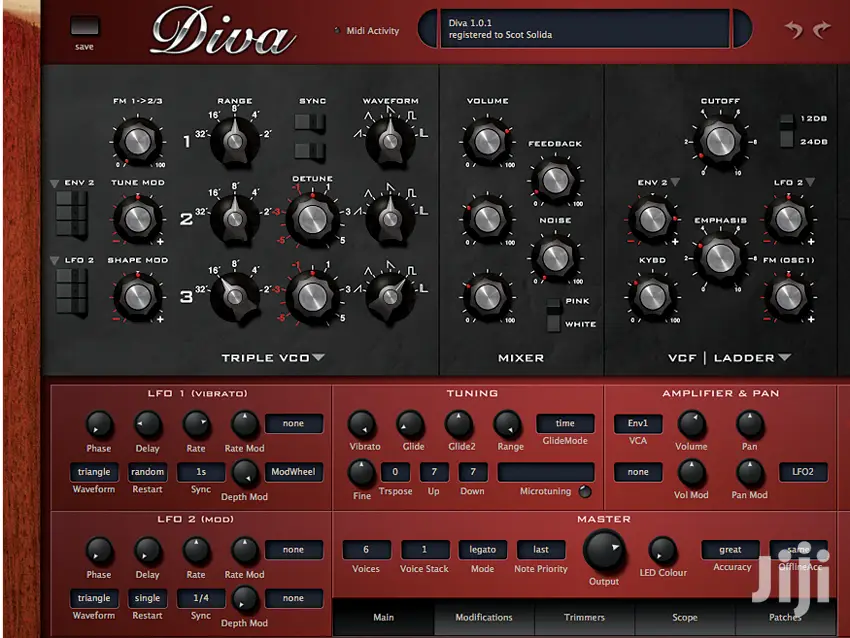Toggle the LFO 2 shape mod switches
The height and width of the screenshot is (638, 850).
coord(72,291)
